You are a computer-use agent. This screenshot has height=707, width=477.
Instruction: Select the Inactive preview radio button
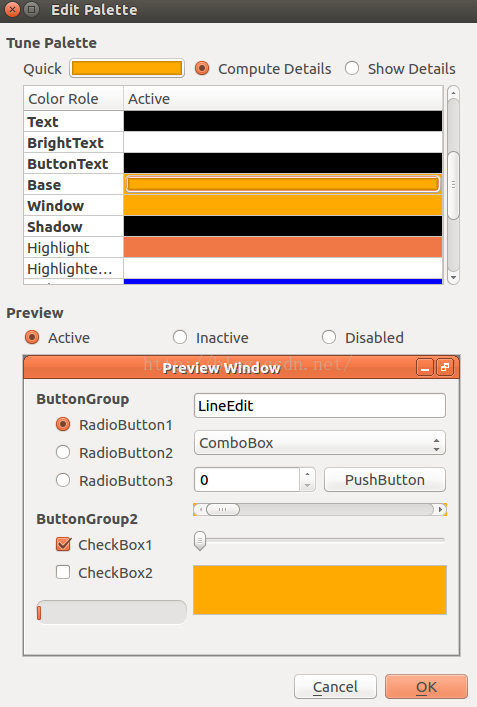180,337
